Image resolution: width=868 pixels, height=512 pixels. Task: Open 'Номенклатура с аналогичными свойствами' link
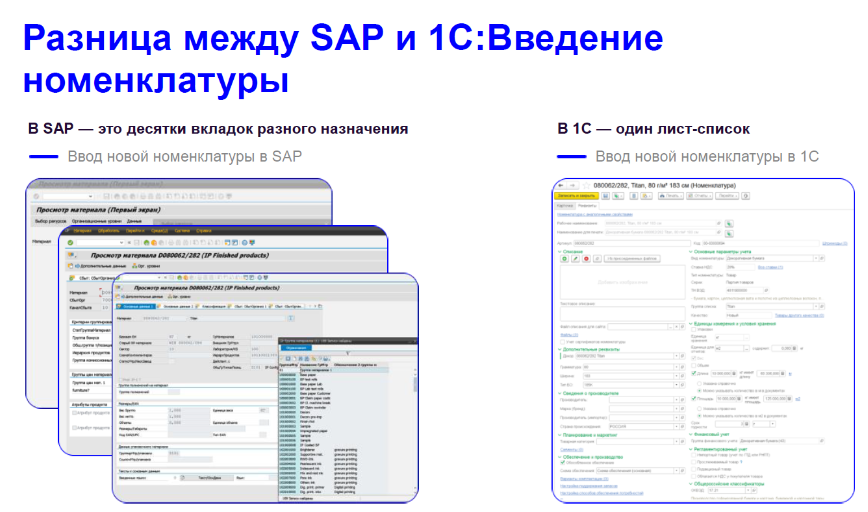(595, 214)
